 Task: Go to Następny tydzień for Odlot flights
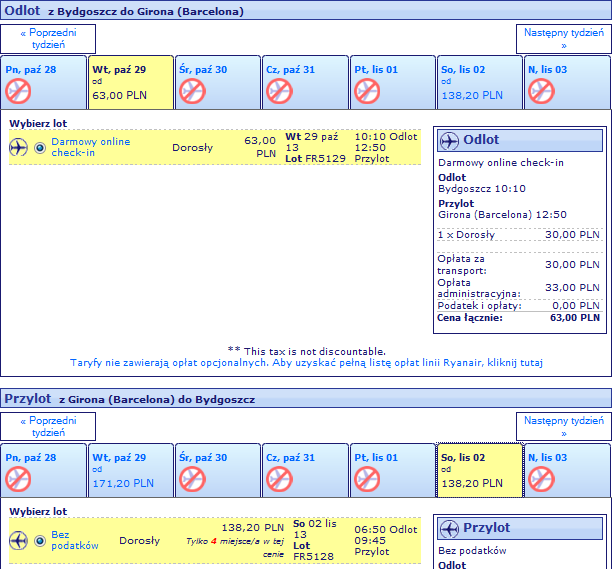tap(564, 39)
